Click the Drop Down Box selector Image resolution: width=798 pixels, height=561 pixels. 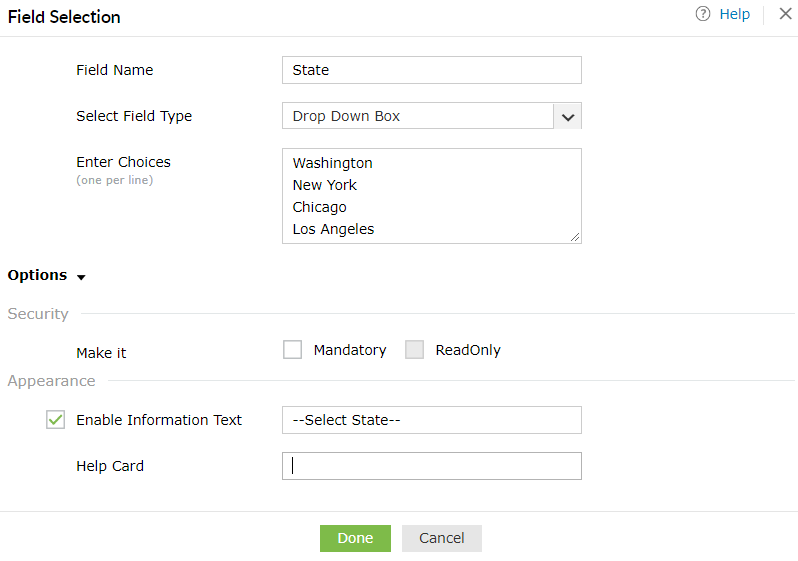pyautogui.click(x=418, y=116)
